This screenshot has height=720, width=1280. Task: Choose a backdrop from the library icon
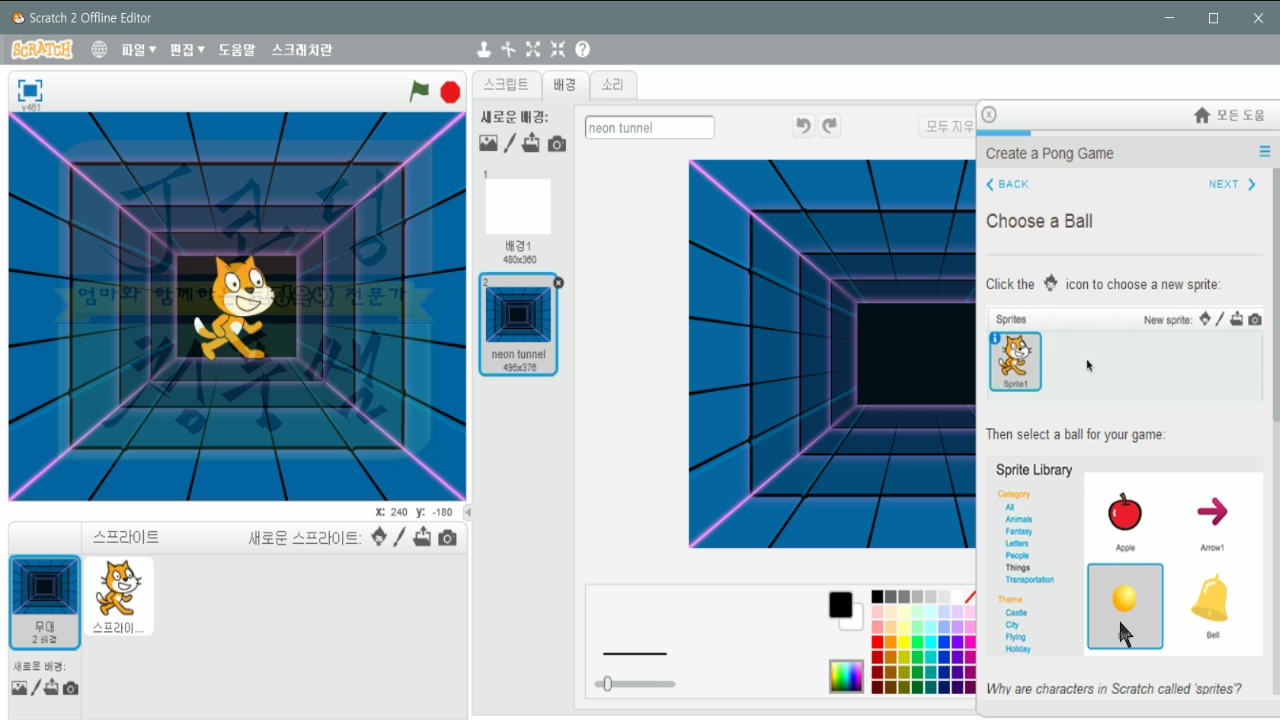click(x=488, y=142)
